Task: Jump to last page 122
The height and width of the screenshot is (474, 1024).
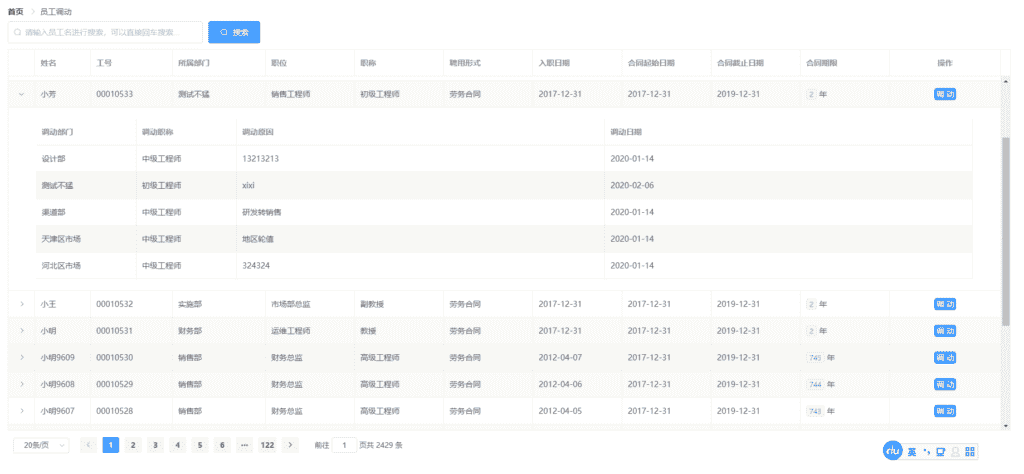Action: coord(267,445)
